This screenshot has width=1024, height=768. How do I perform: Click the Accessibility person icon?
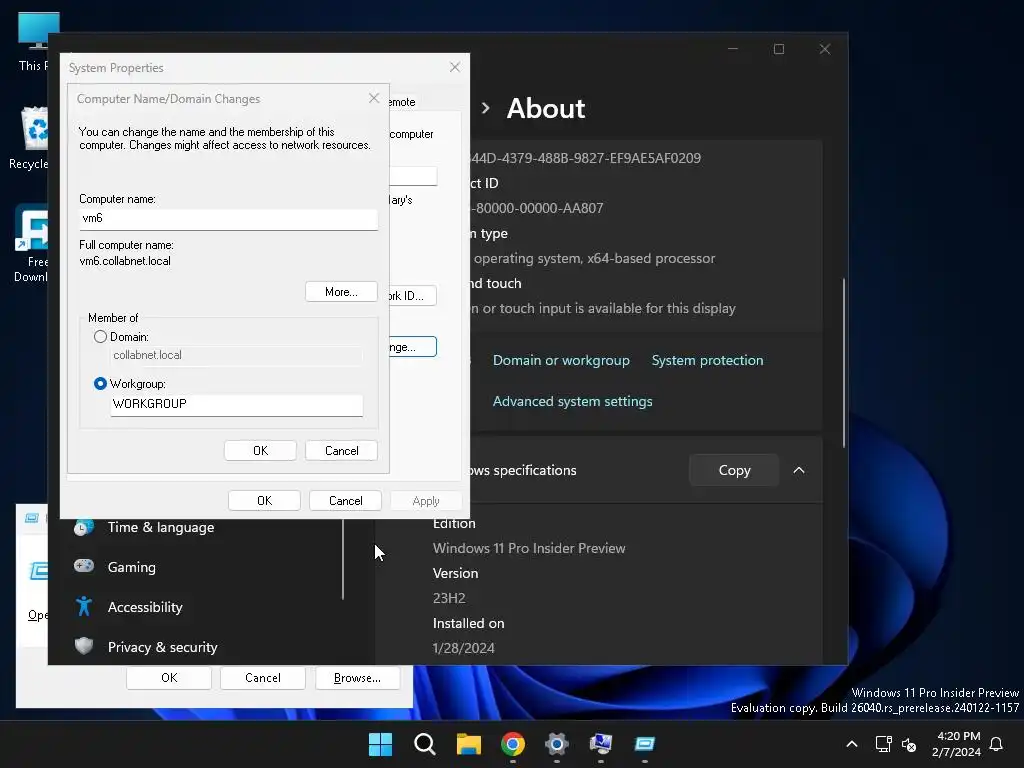click(x=84, y=607)
